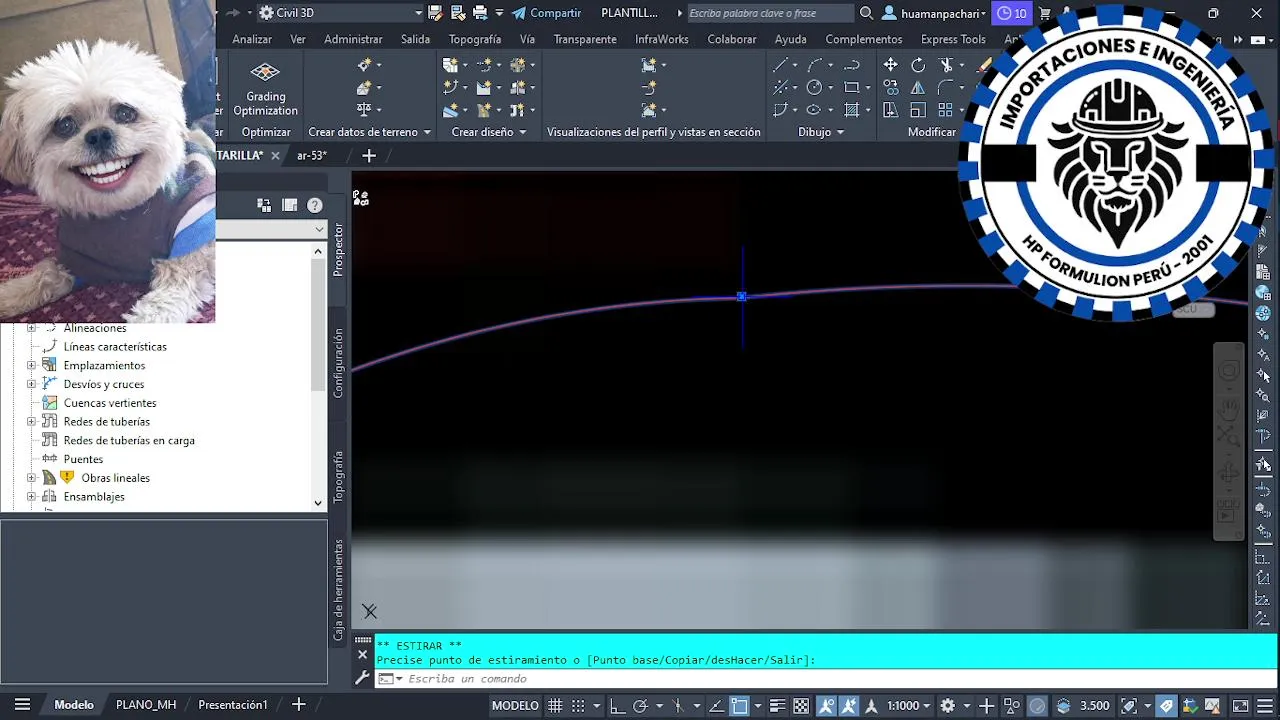Select the Rectangle tool in Dibujo
The image size is (1280, 720).
(x=851, y=87)
